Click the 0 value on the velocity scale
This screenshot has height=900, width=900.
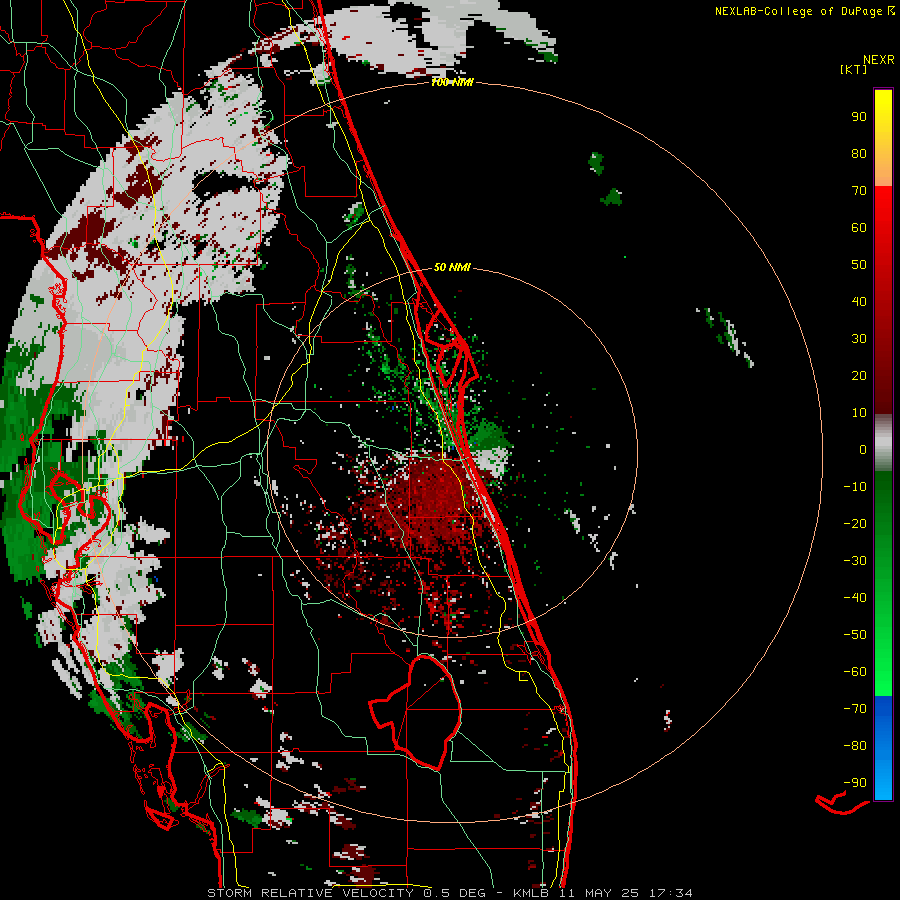863,449
